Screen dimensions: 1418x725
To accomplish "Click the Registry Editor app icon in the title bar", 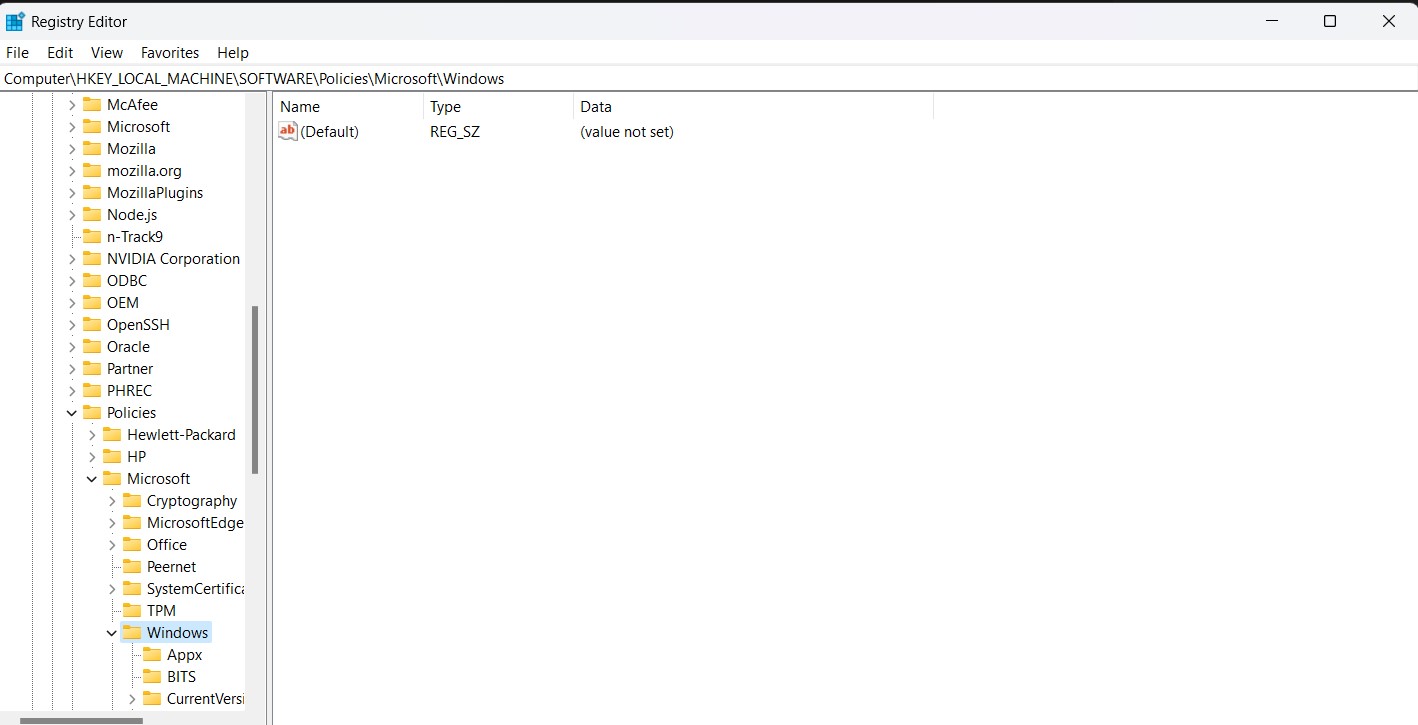I will pyautogui.click(x=18, y=21).
